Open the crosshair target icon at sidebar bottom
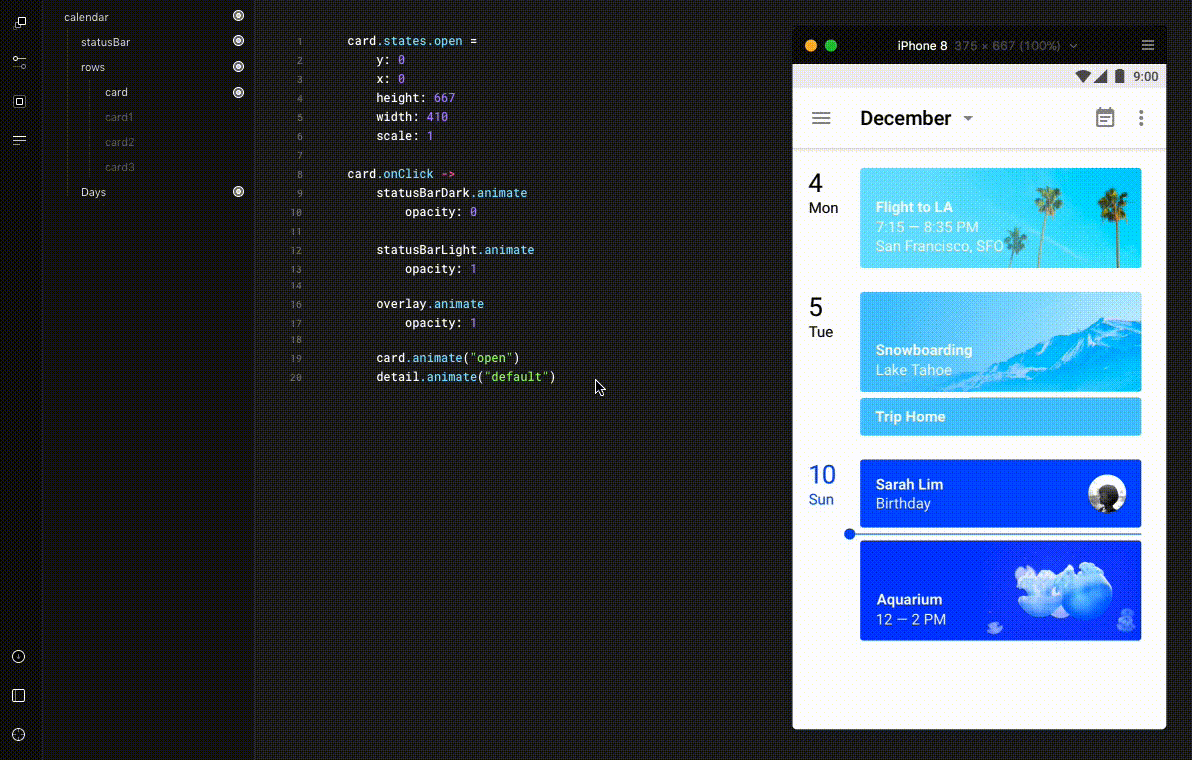The height and width of the screenshot is (760, 1192). point(19,735)
